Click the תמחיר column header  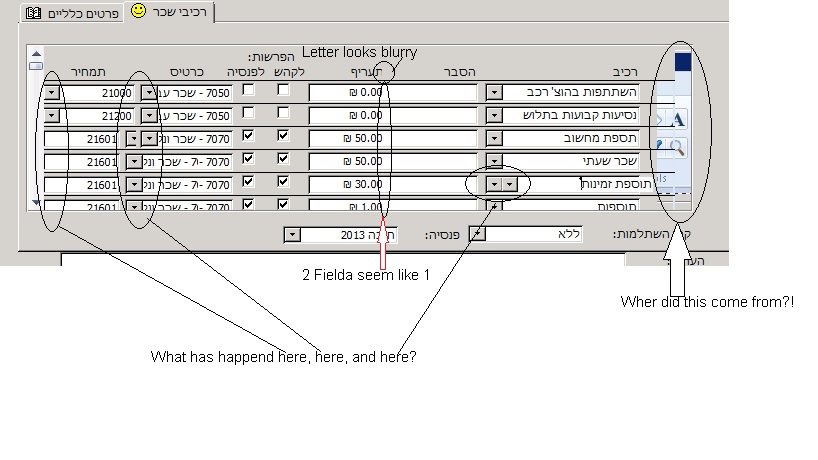[x=88, y=72]
